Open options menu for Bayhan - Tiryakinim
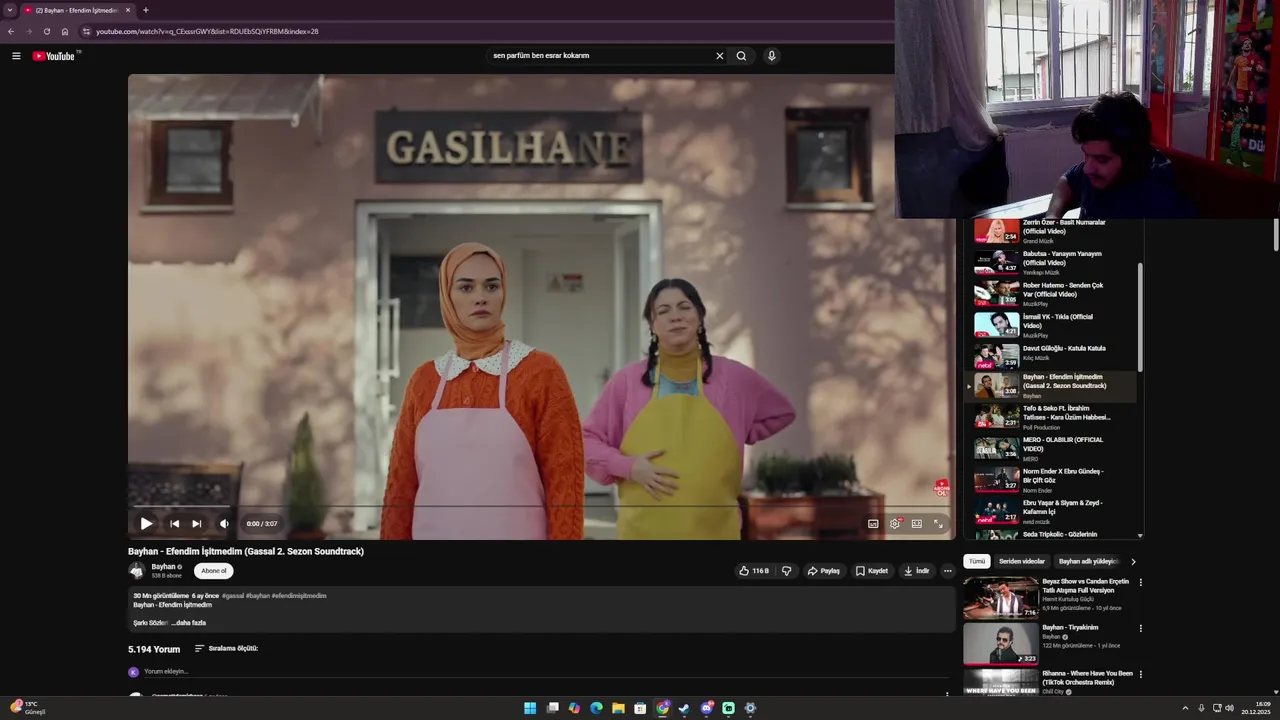Image resolution: width=1280 pixels, height=720 pixels. [1140, 628]
